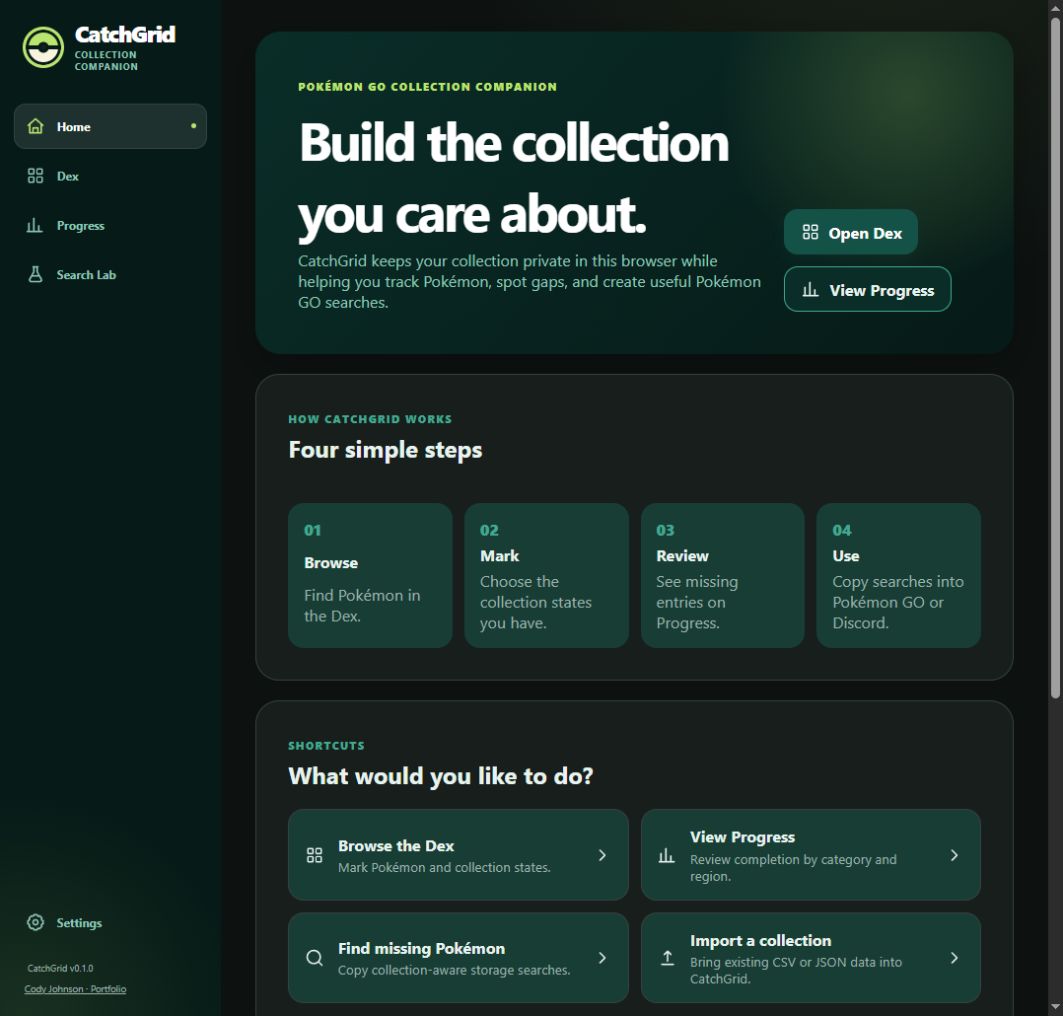Click the Search Lab flask icon
The height and width of the screenshot is (1016, 1063).
(x=35, y=275)
